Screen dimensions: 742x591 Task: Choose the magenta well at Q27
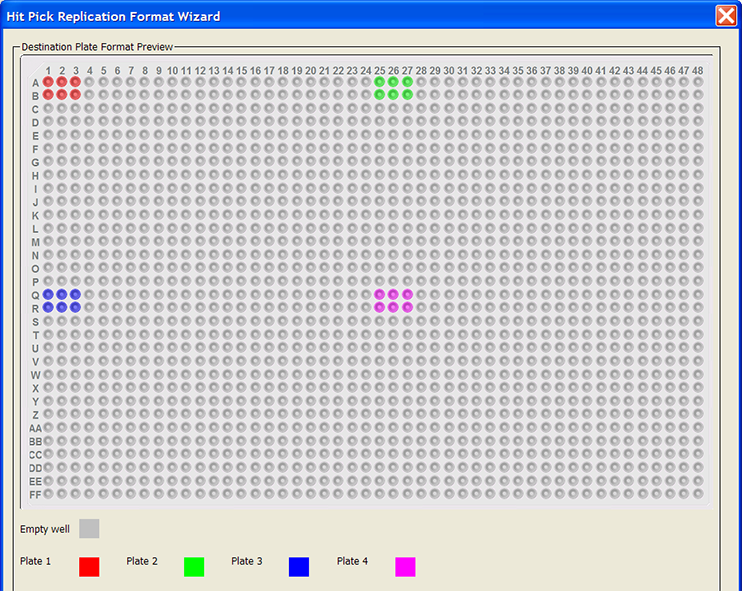(407, 294)
